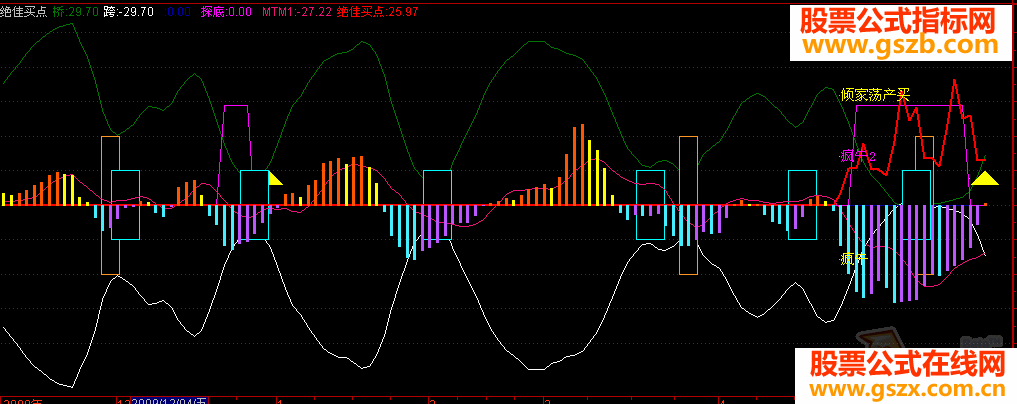
Task: Click the 绝佳买点 indicator title
Action: (23, 11)
